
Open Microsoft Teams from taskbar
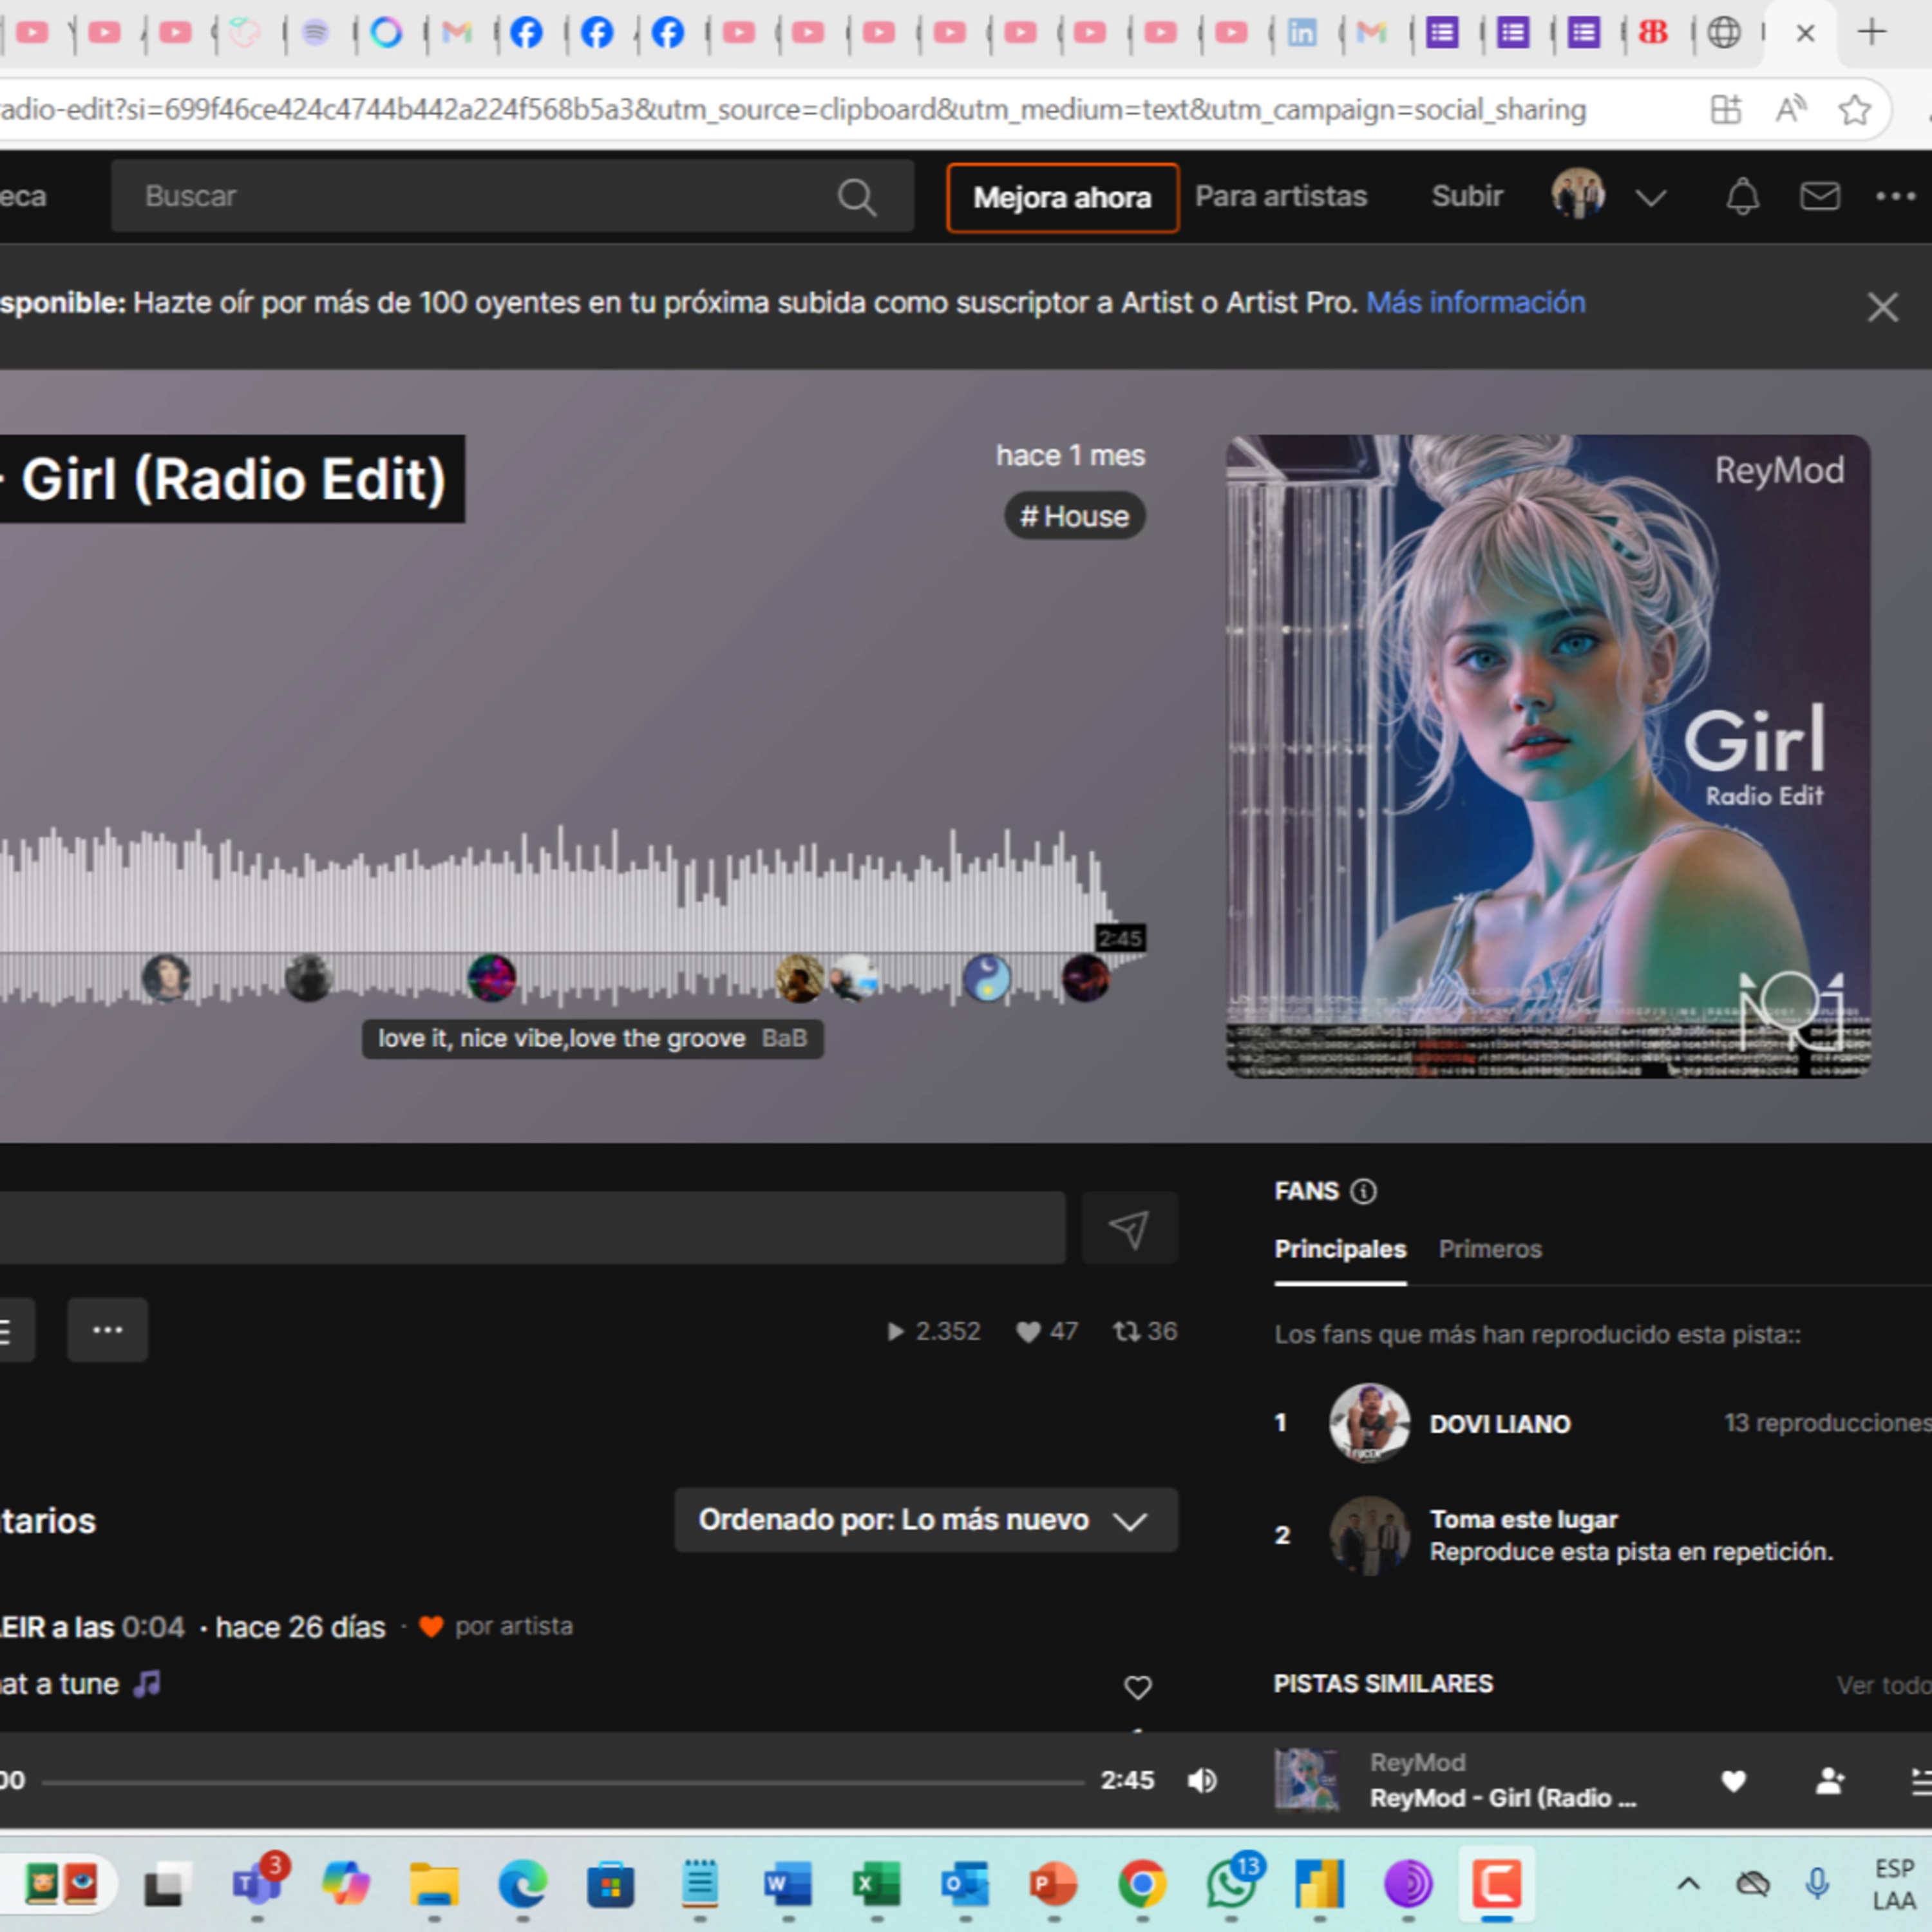pyautogui.click(x=257, y=1883)
